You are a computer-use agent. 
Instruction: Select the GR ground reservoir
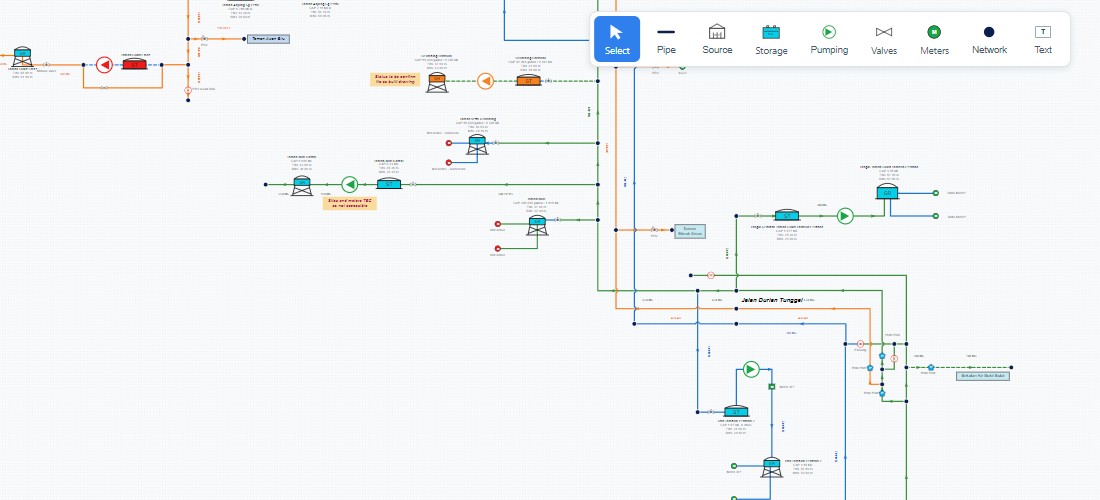tap(887, 192)
